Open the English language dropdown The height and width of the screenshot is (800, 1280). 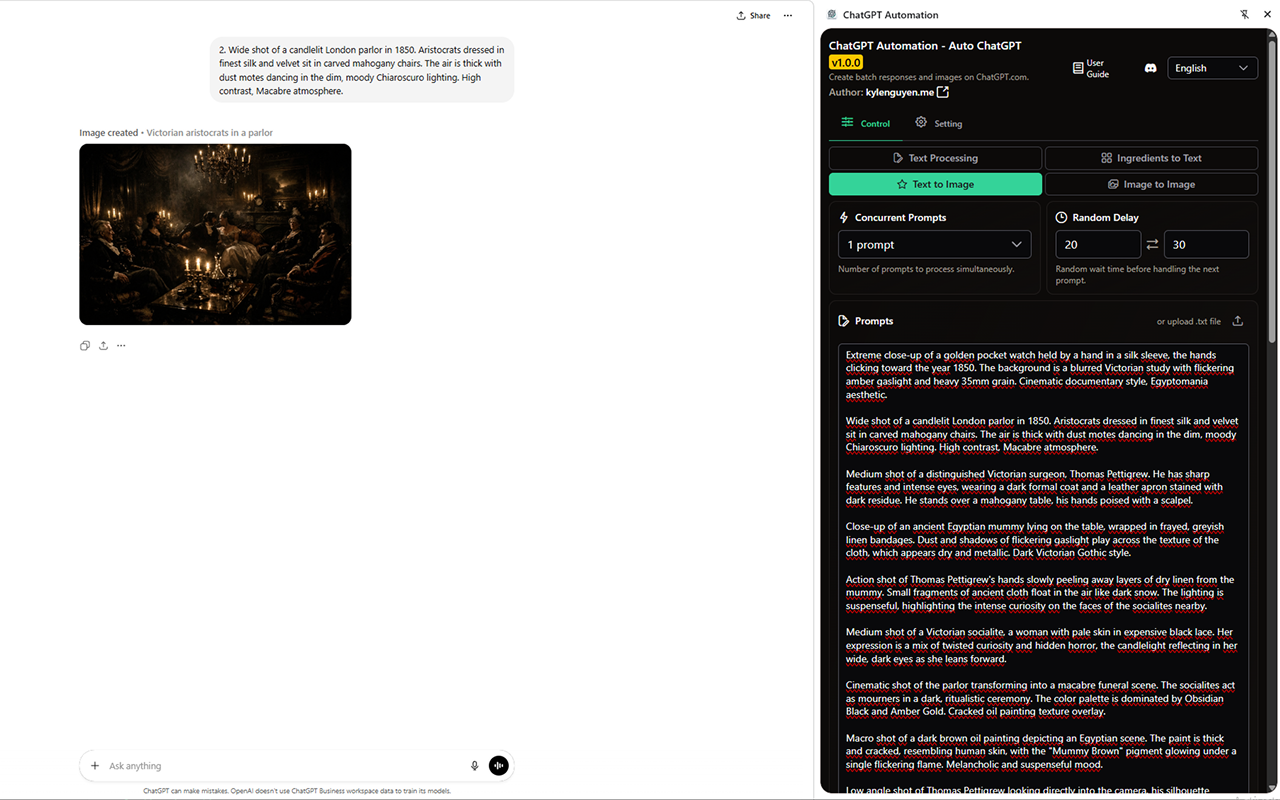[1213, 68]
